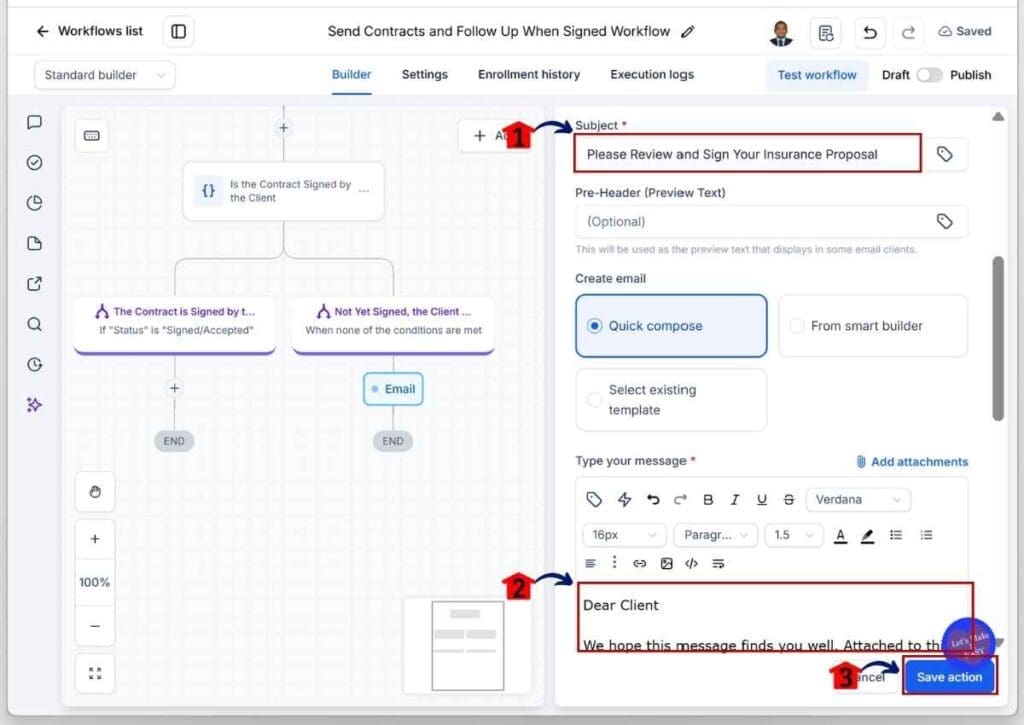Select 'Not Yet Signed, the Client' branch
The width and height of the screenshot is (1024, 725).
point(393,325)
